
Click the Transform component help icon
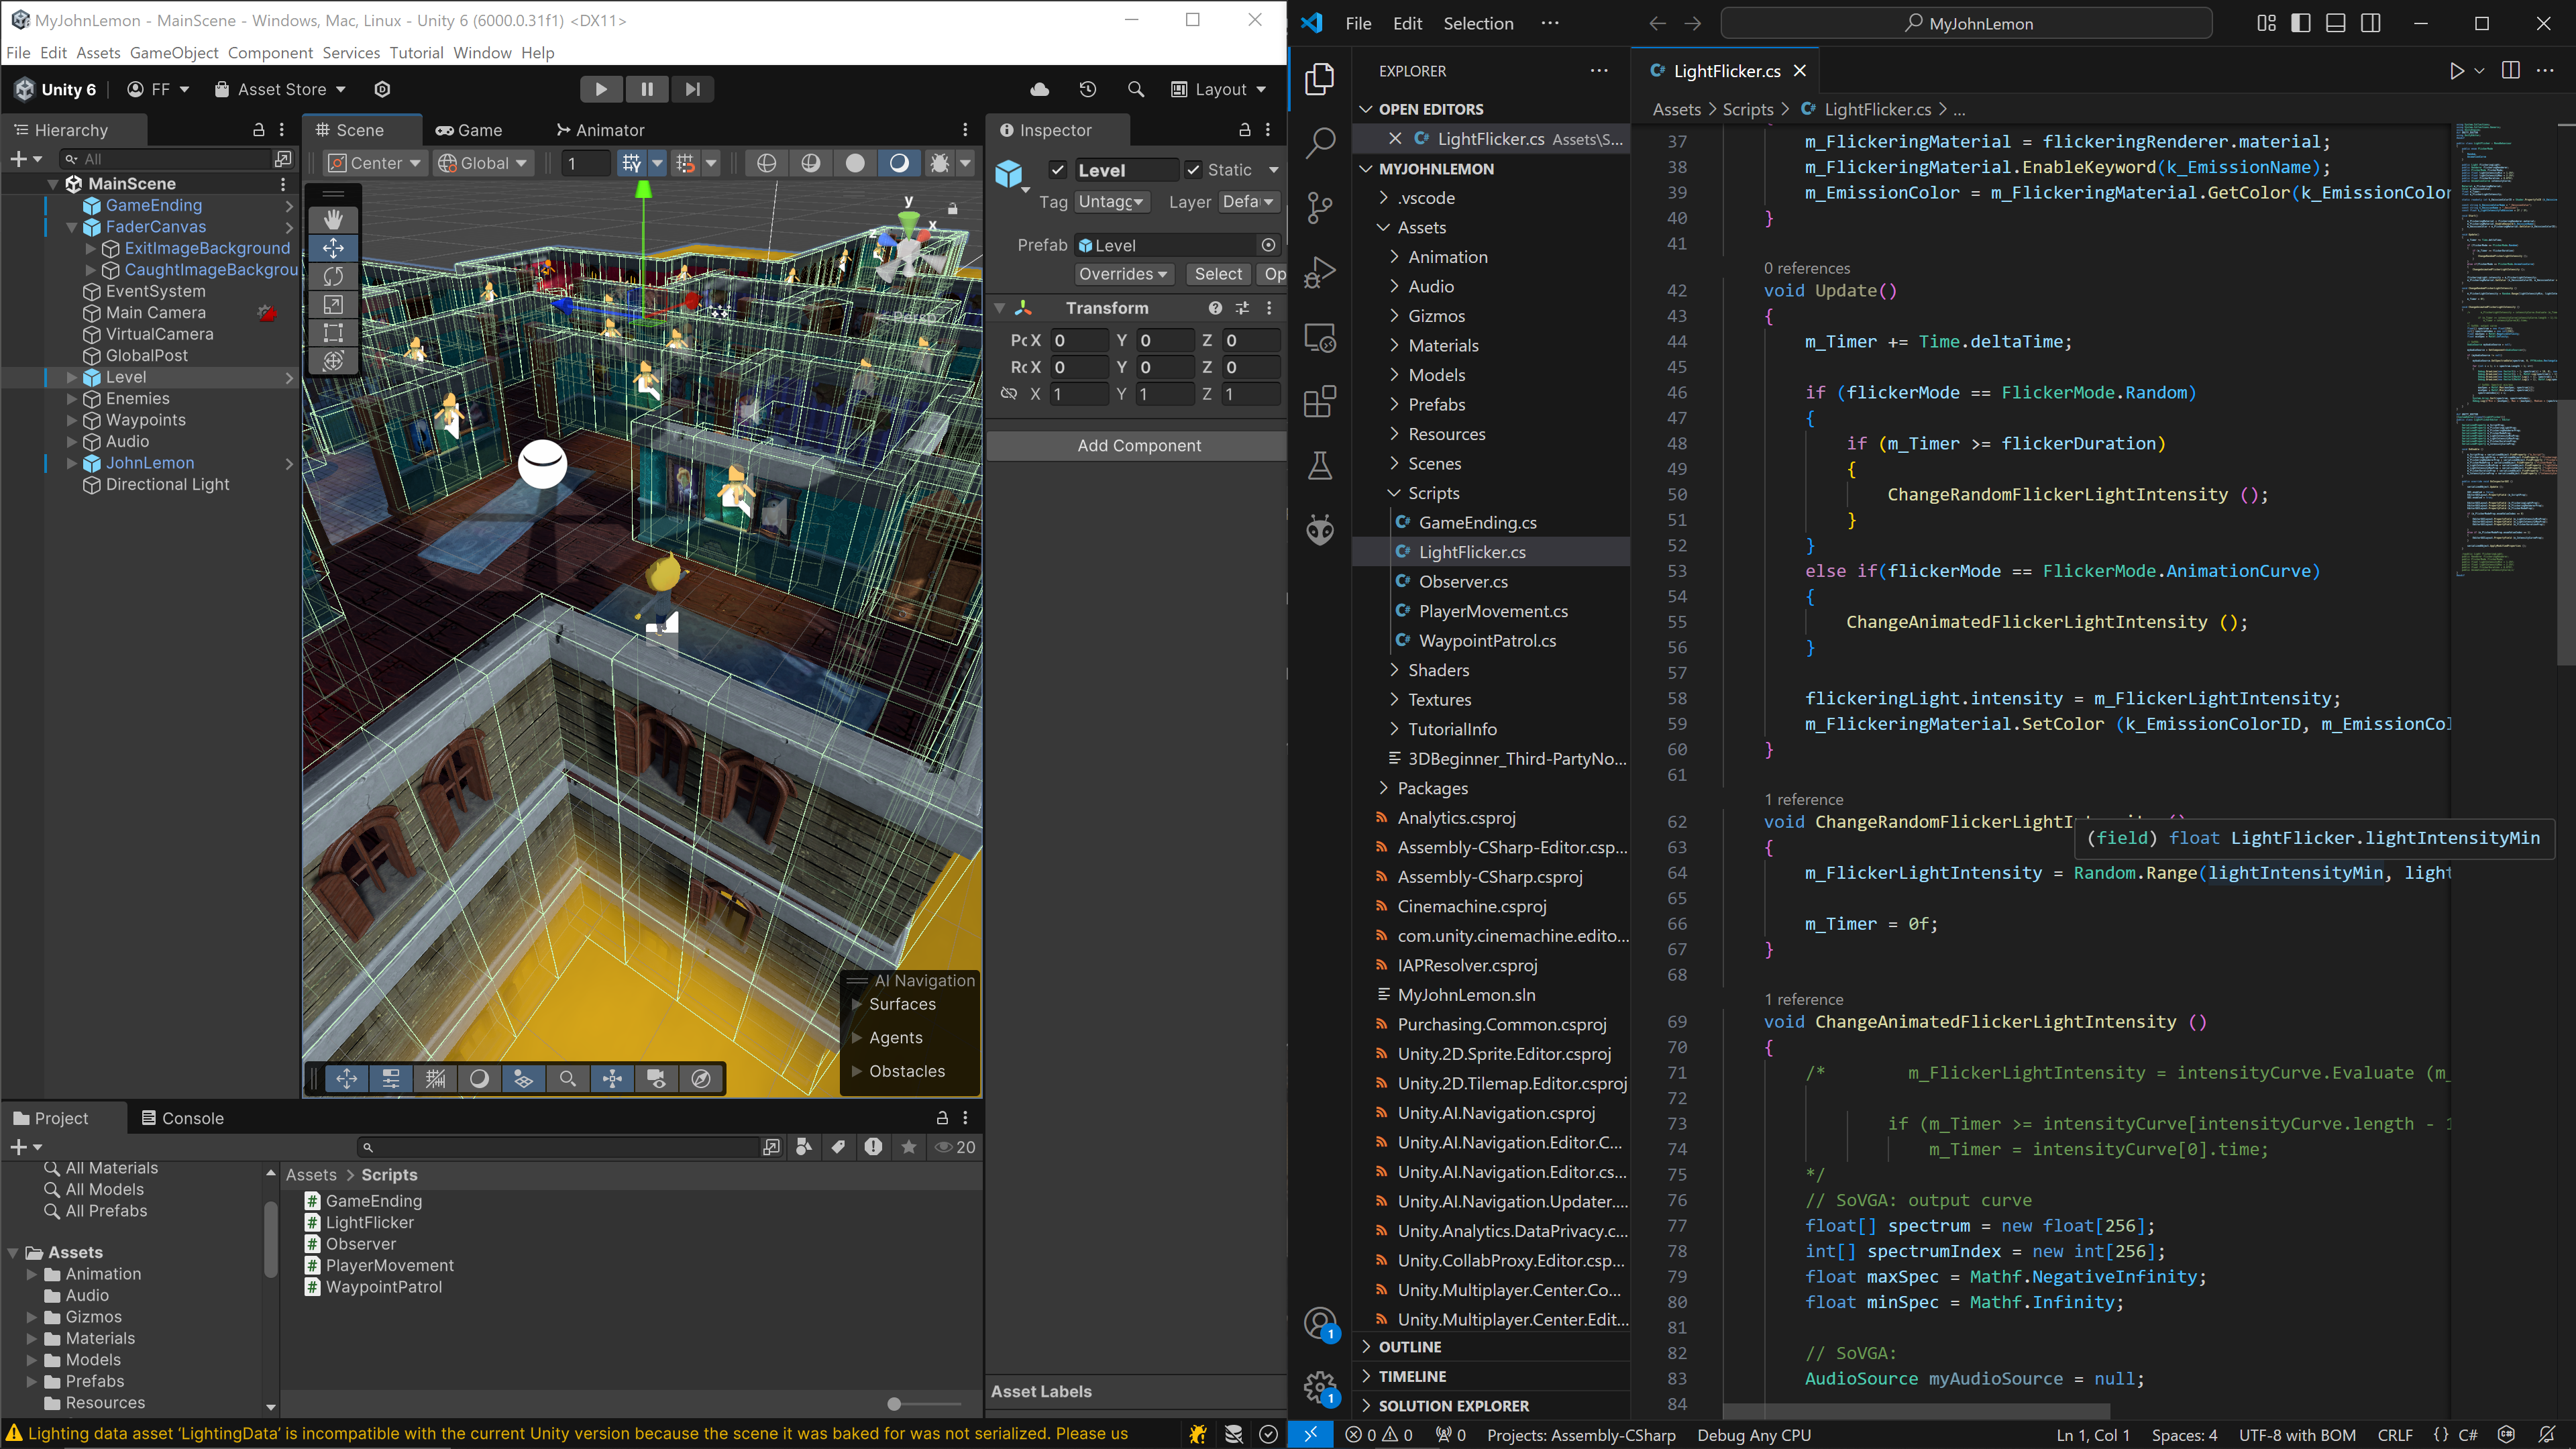1215,308
